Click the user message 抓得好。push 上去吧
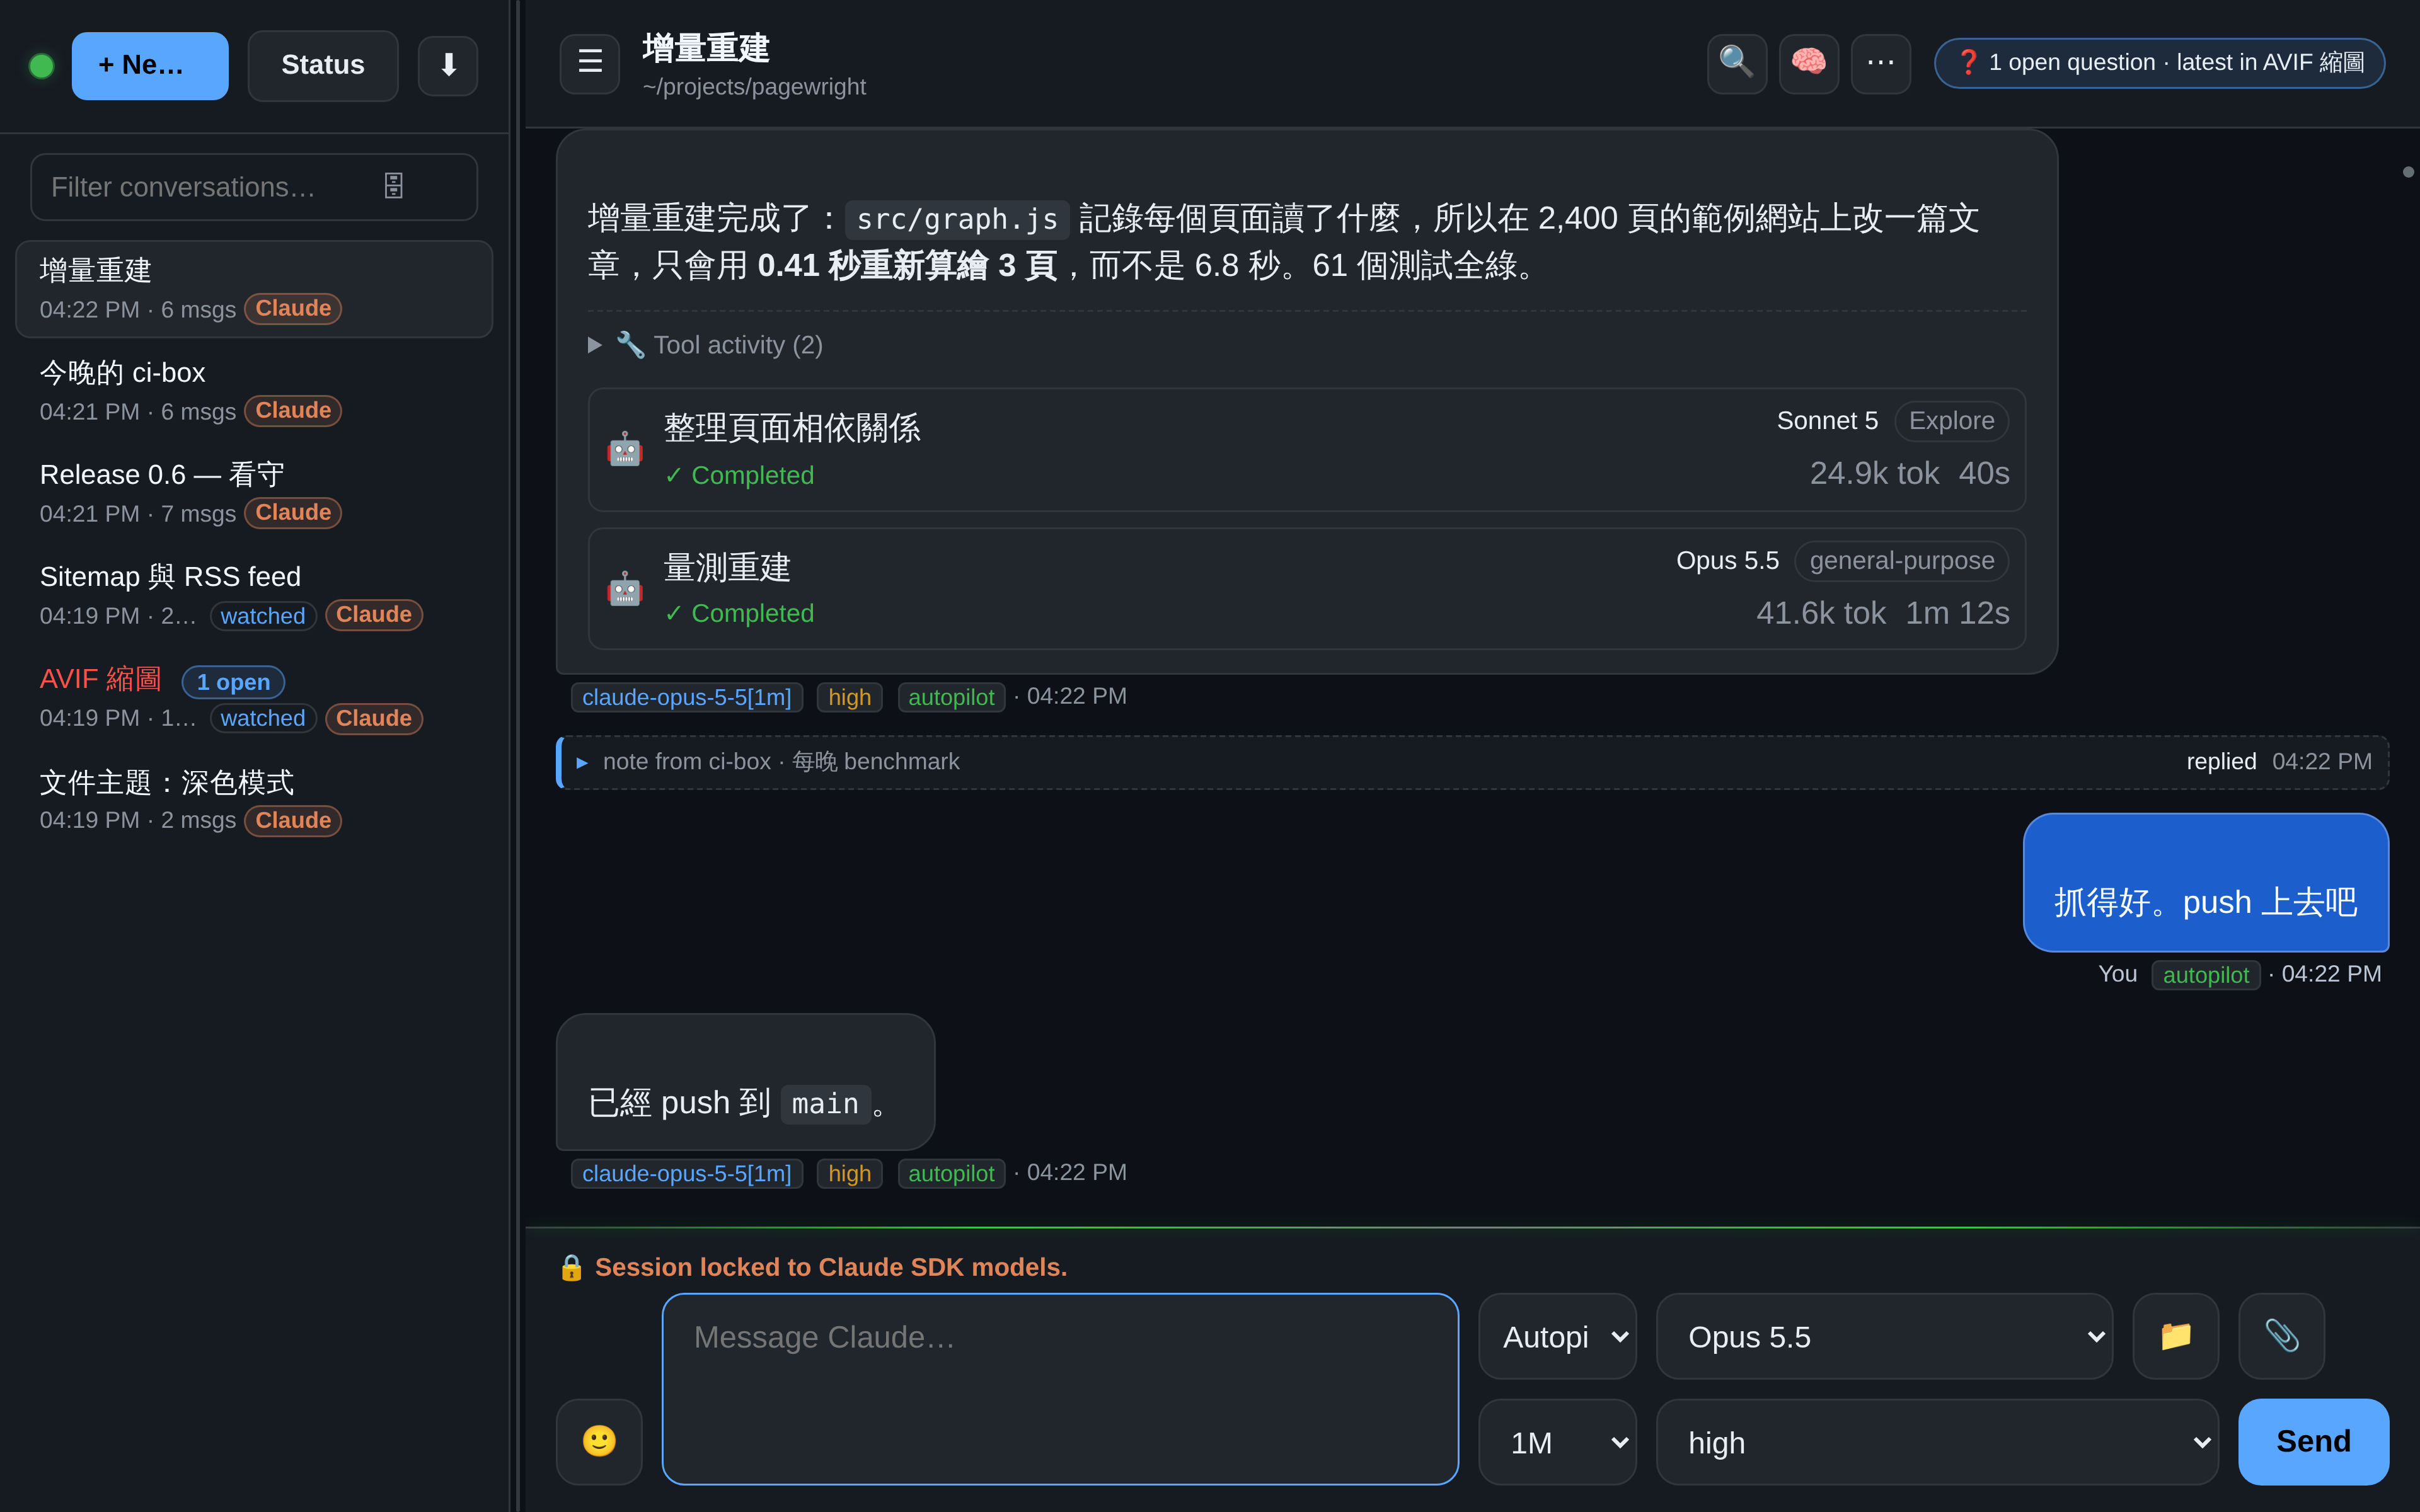The image size is (2420, 1512). point(2205,882)
